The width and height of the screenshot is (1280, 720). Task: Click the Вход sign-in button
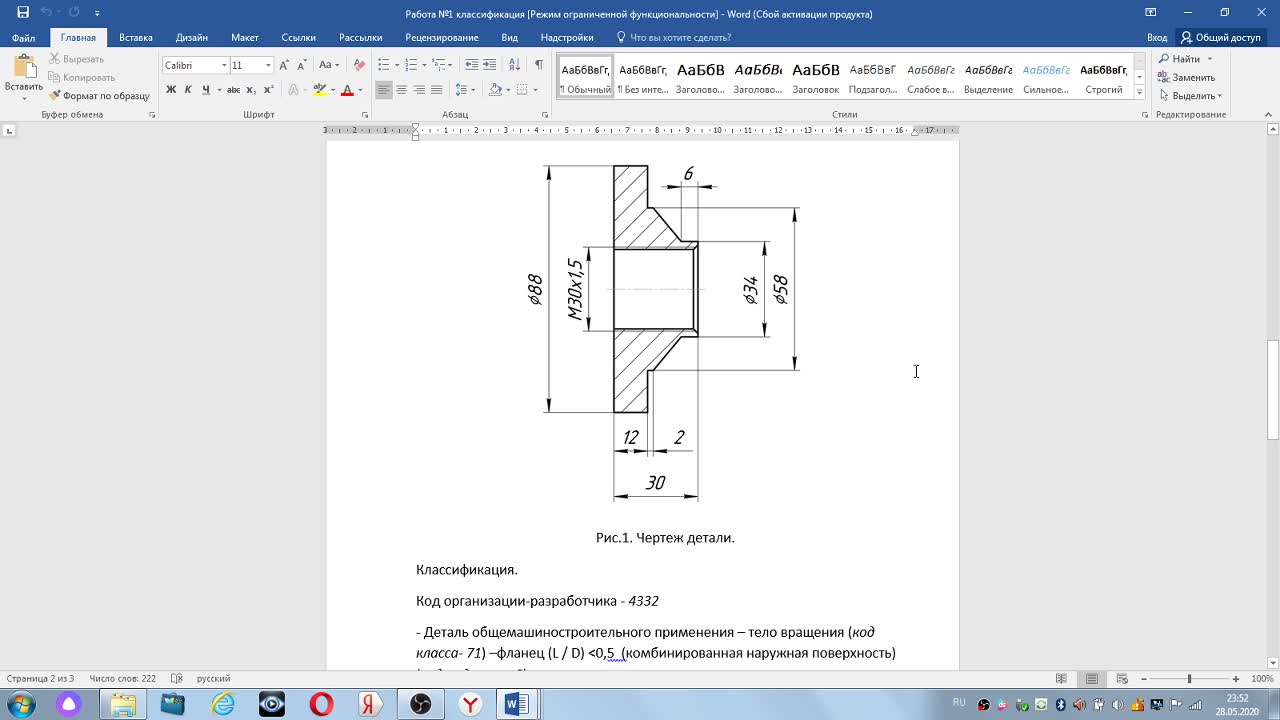pyautogui.click(x=1157, y=38)
